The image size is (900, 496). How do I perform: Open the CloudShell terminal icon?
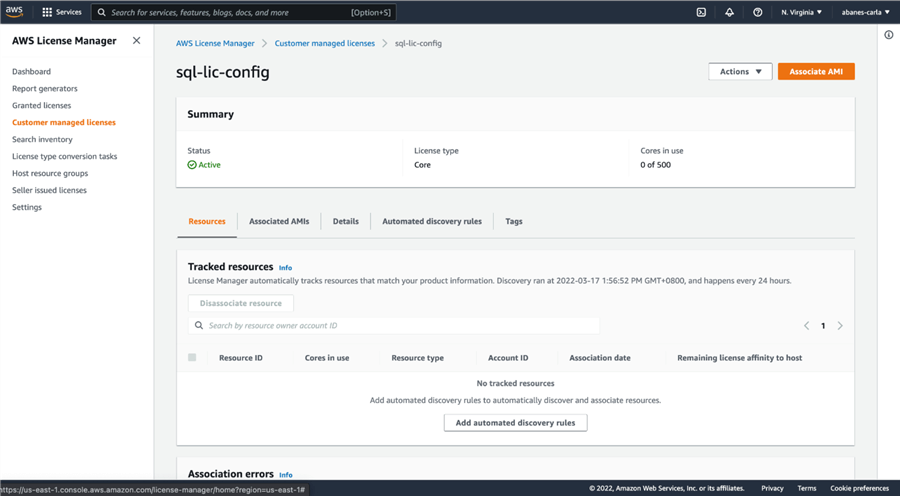pyautogui.click(x=701, y=12)
